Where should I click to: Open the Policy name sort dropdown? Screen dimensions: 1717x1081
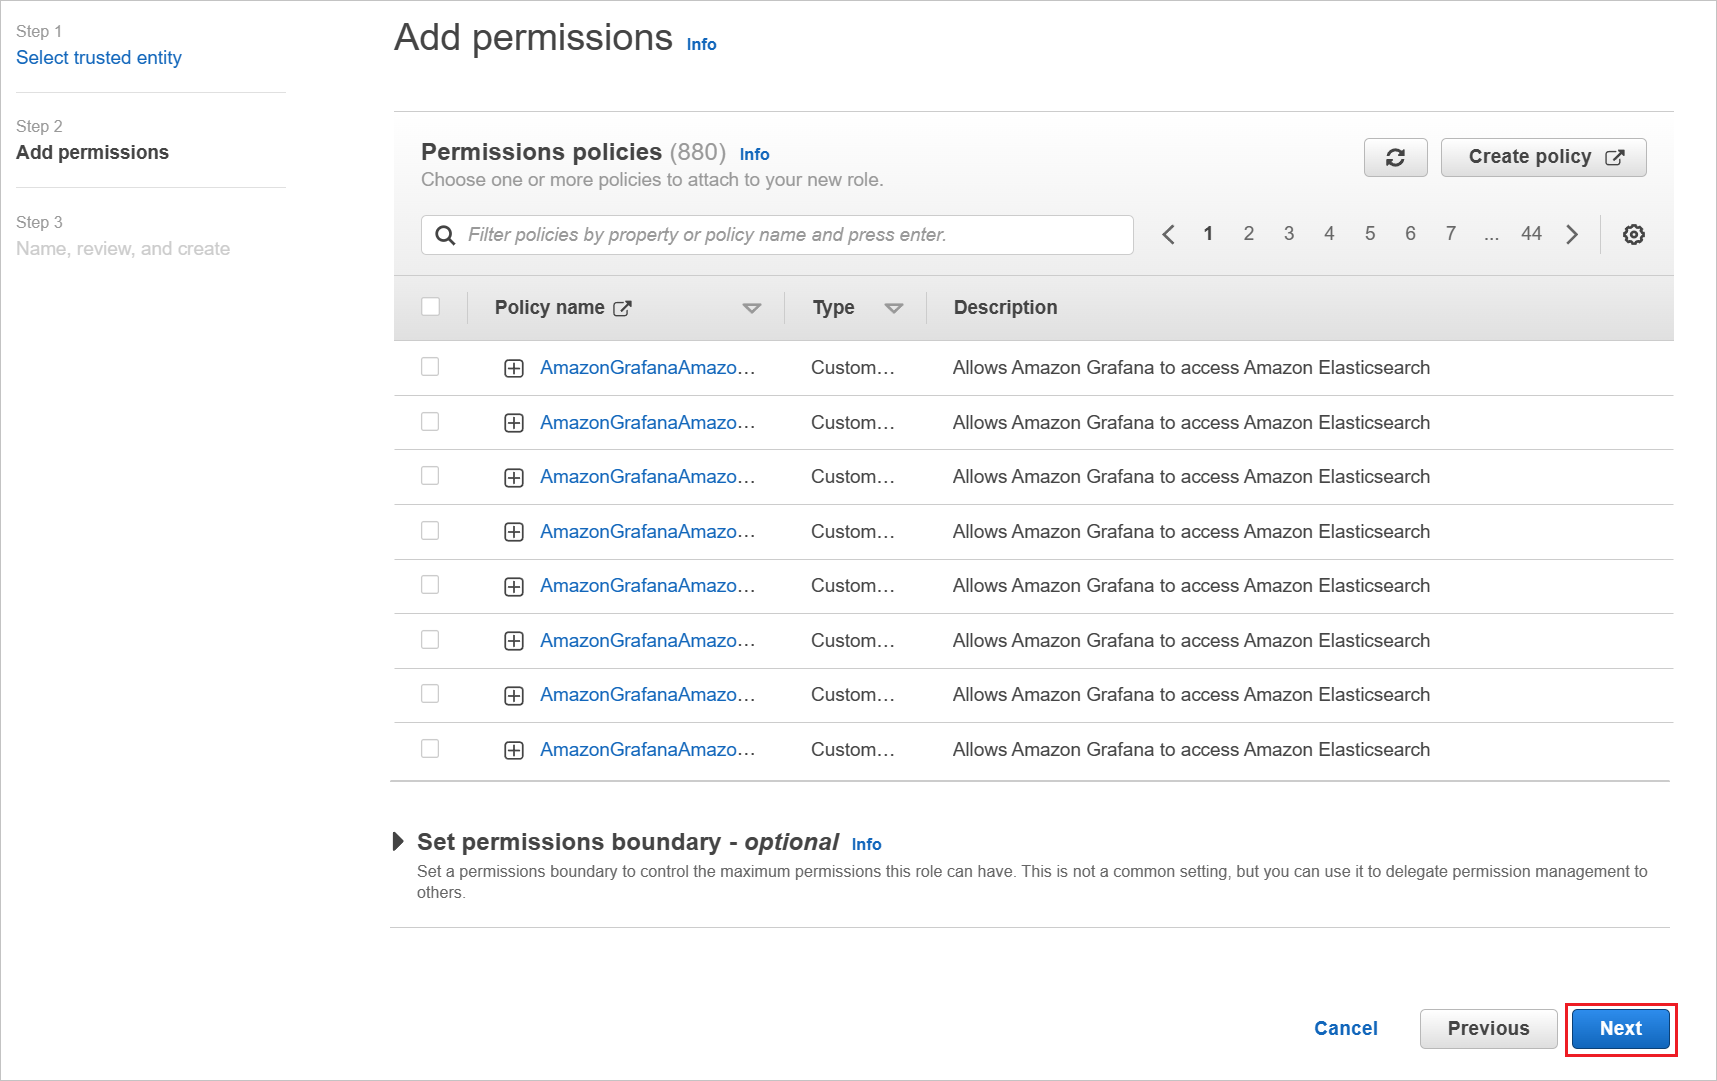tap(752, 307)
